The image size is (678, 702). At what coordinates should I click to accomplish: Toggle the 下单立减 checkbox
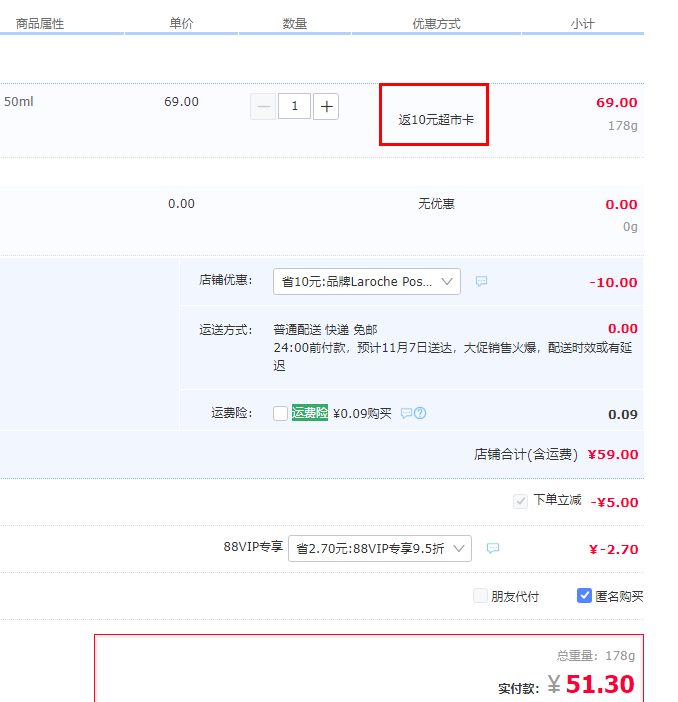520,501
